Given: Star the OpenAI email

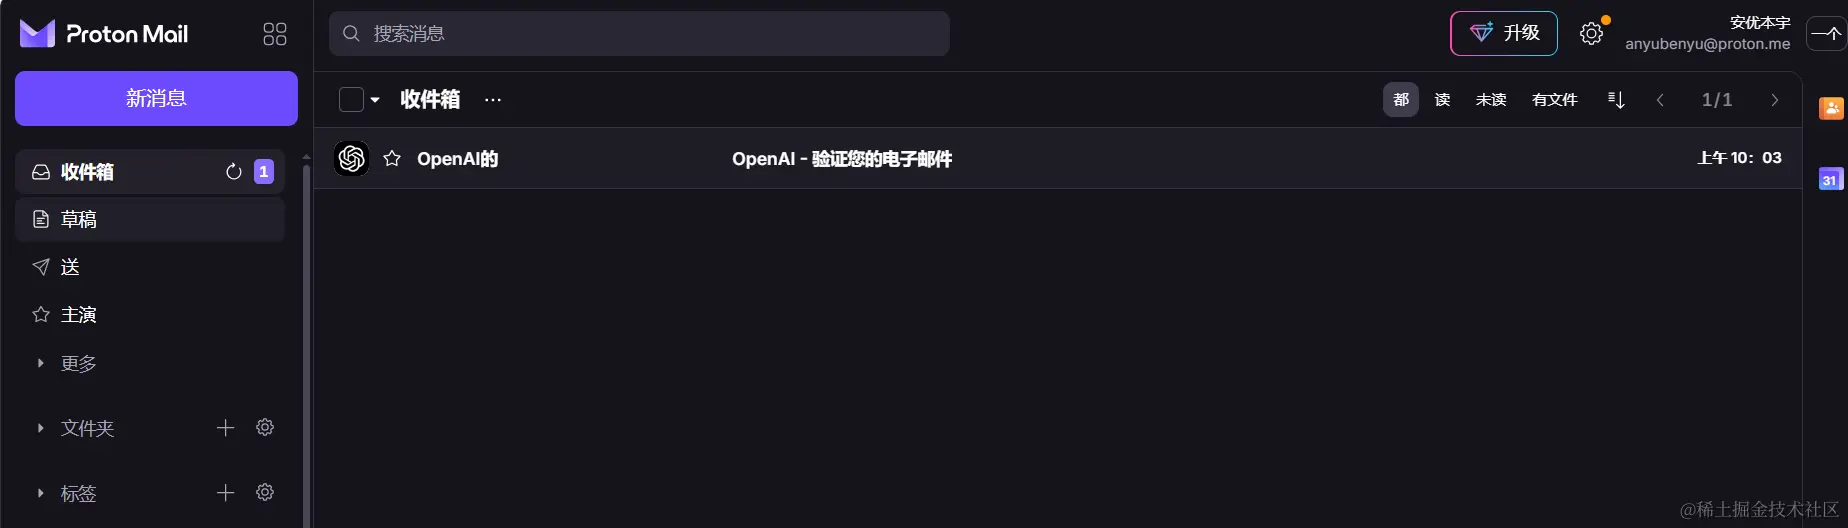Looking at the screenshot, I should pos(392,158).
